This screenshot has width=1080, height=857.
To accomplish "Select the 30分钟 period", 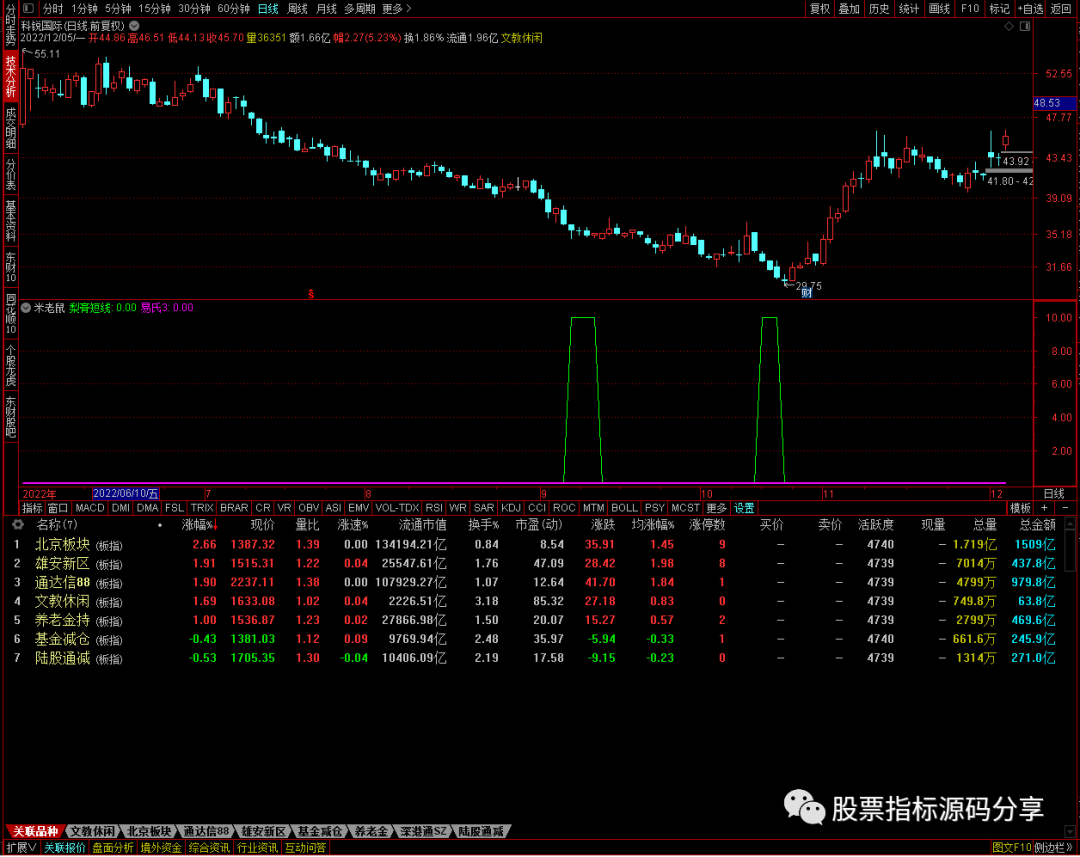I will click(x=194, y=9).
